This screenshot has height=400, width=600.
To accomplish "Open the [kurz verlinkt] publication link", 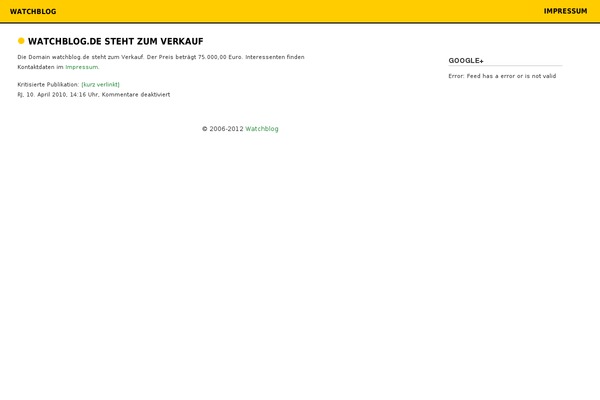I will [100, 85].
